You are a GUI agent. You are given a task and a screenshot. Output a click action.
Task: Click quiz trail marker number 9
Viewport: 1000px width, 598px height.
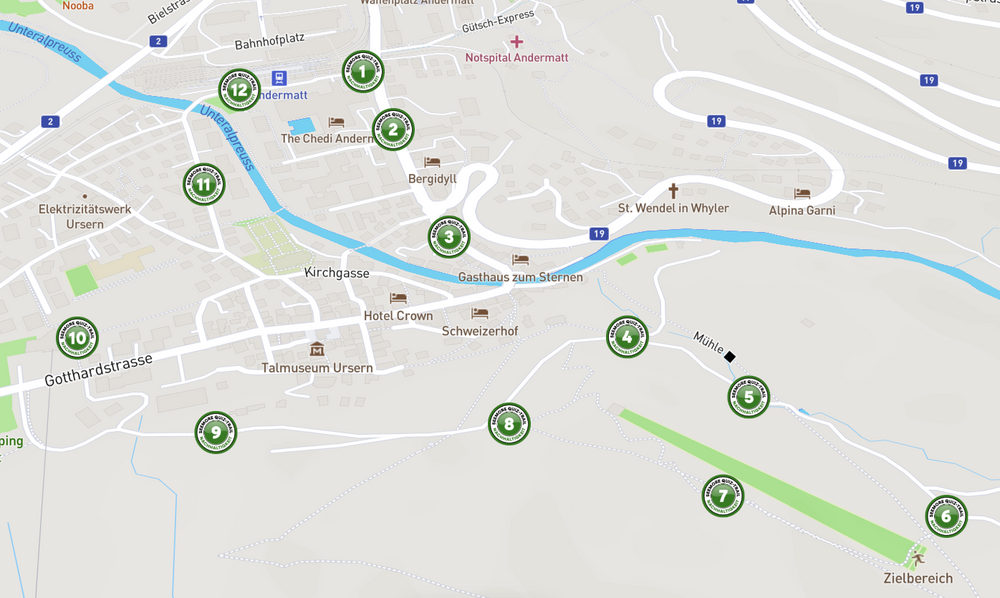[216, 432]
